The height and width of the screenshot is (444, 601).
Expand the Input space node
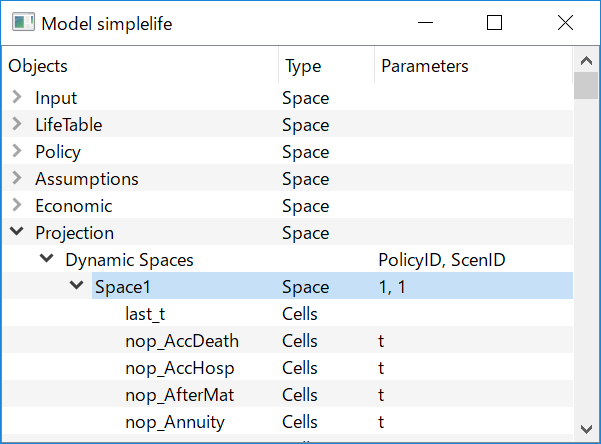(x=16, y=97)
